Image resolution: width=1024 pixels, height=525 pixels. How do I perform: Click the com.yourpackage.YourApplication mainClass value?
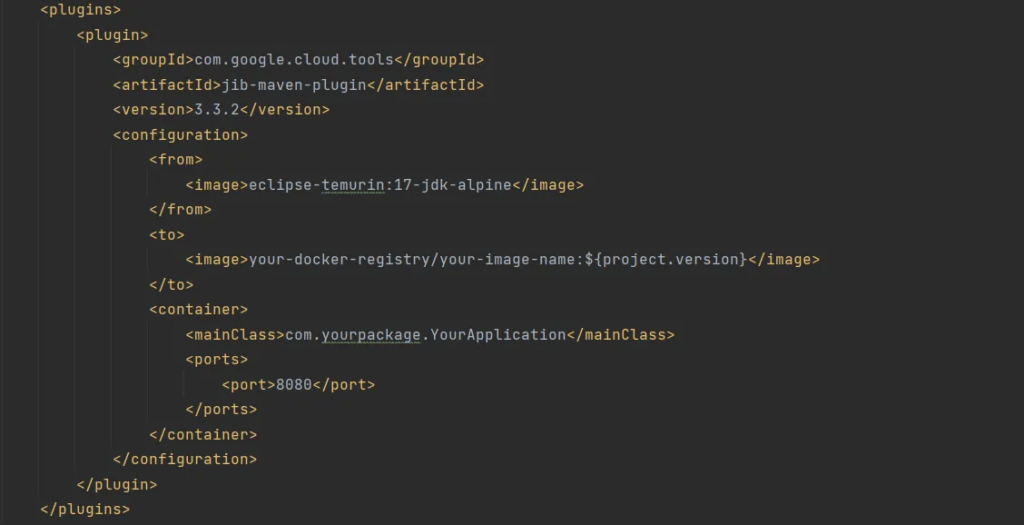pos(426,335)
